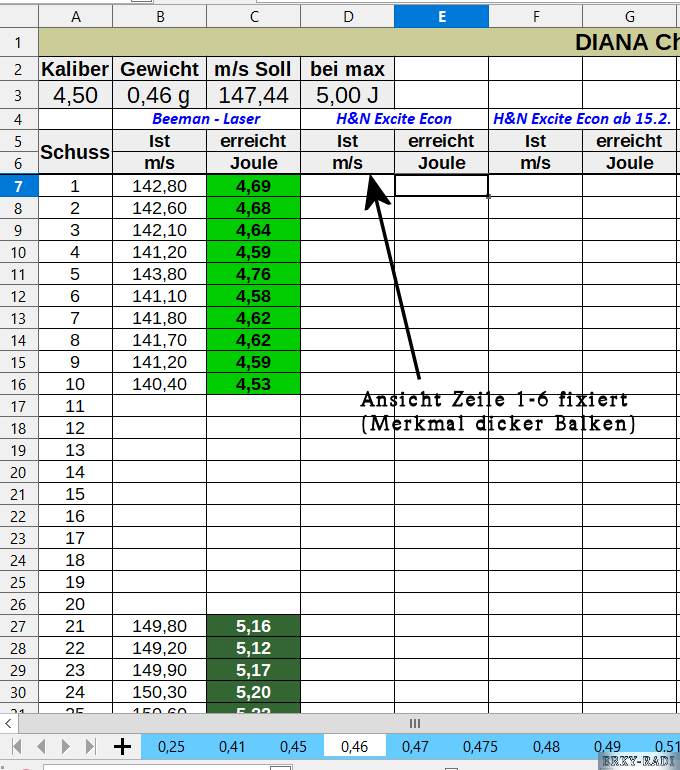
Task: Open the 0,48 sheet tab
Action: (546, 747)
